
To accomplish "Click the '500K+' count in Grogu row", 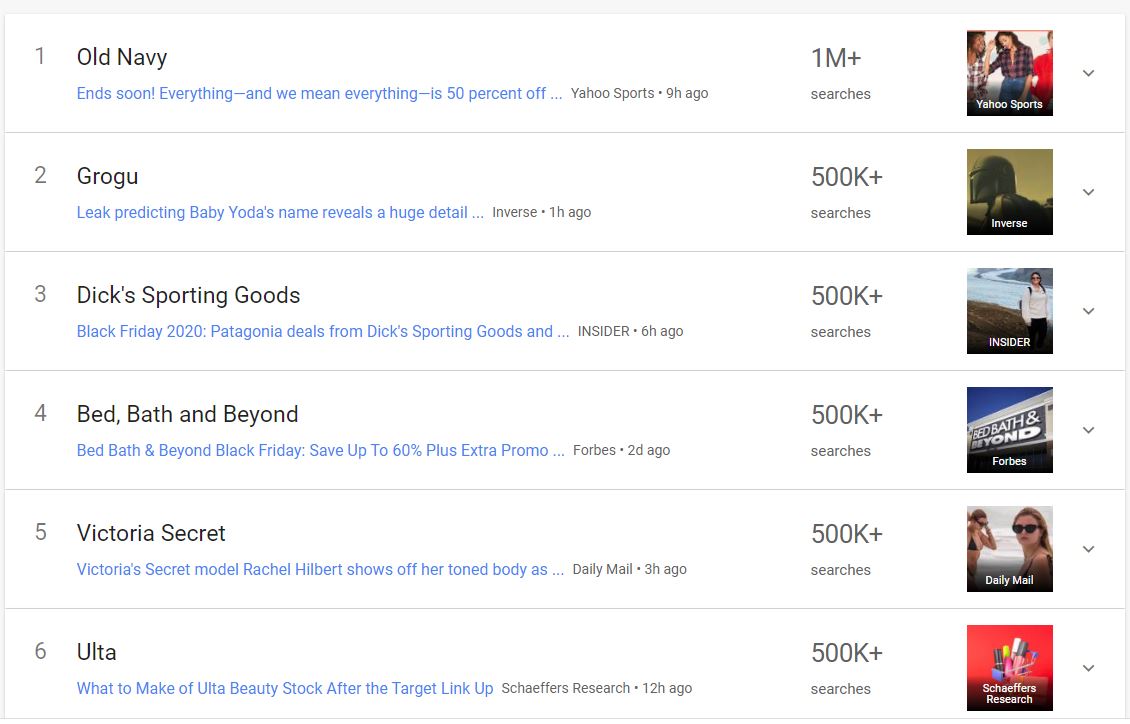I will coord(847,177).
